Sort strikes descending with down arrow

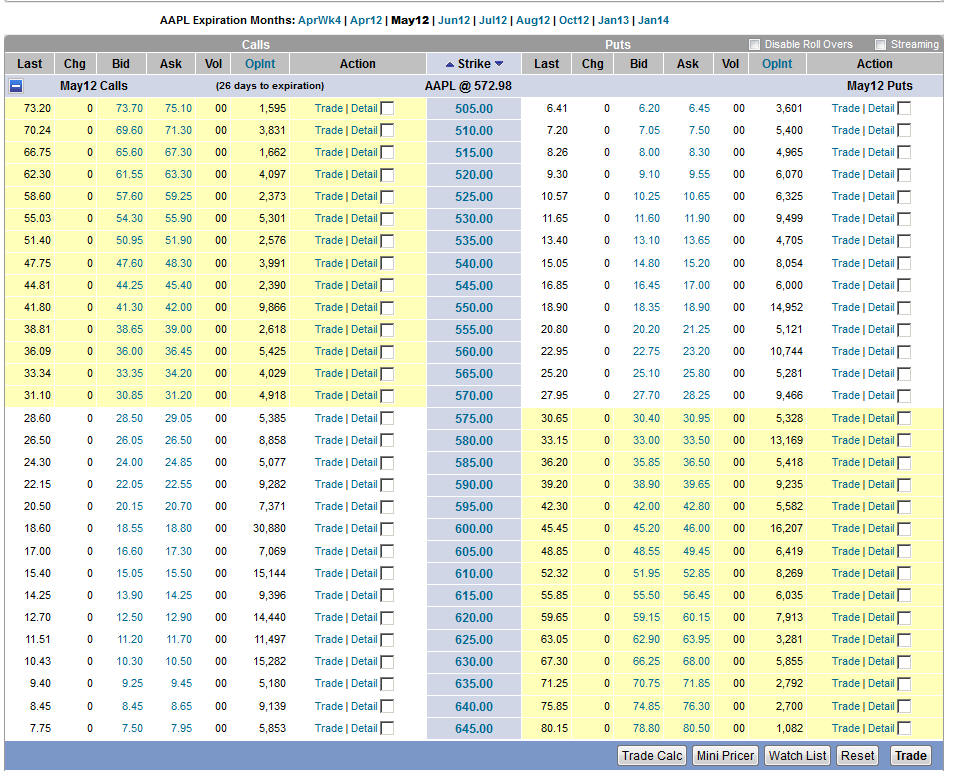(499, 64)
